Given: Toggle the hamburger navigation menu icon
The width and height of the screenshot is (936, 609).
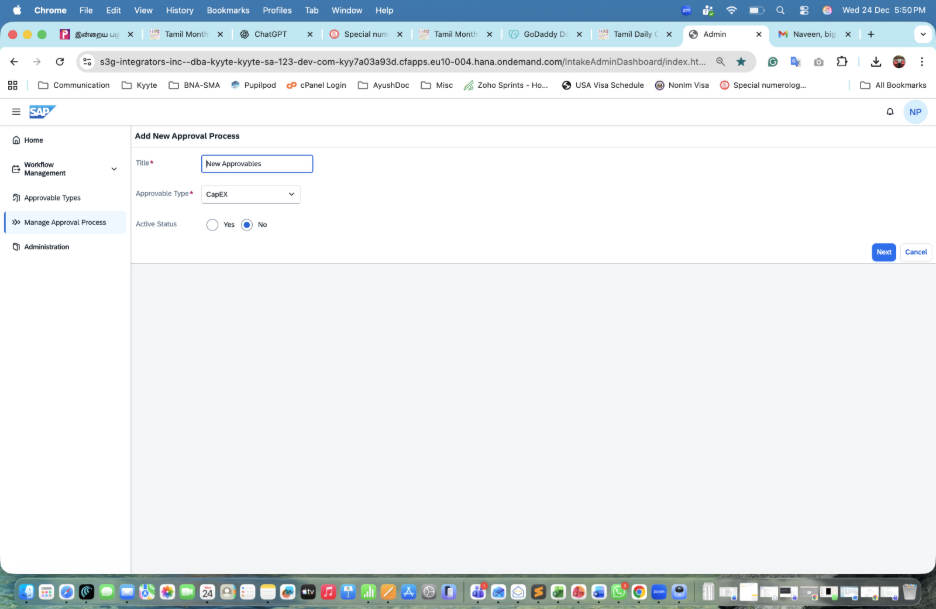Looking at the screenshot, I should click(x=16, y=112).
